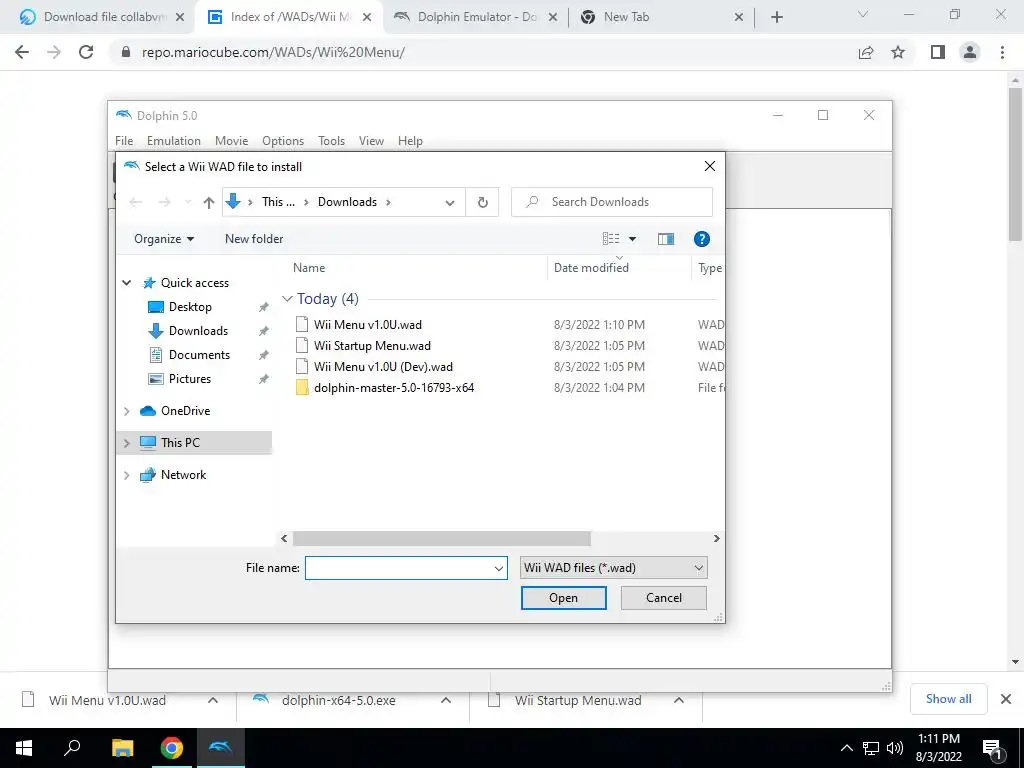Expand Network tree node

(127, 475)
